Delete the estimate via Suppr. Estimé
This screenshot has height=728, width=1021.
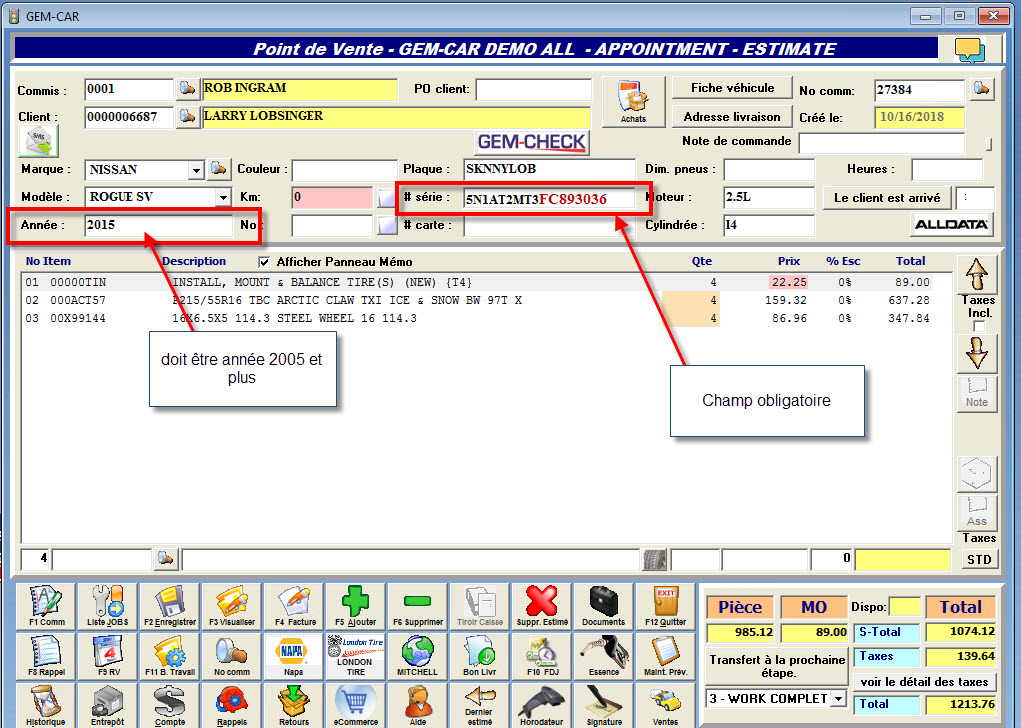coord(542,606)
